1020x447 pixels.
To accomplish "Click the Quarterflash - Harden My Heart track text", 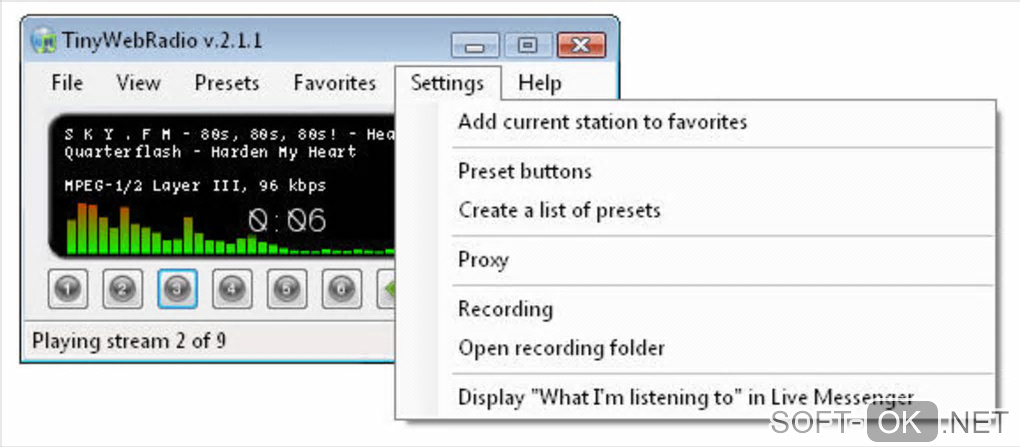I will 210,153.
